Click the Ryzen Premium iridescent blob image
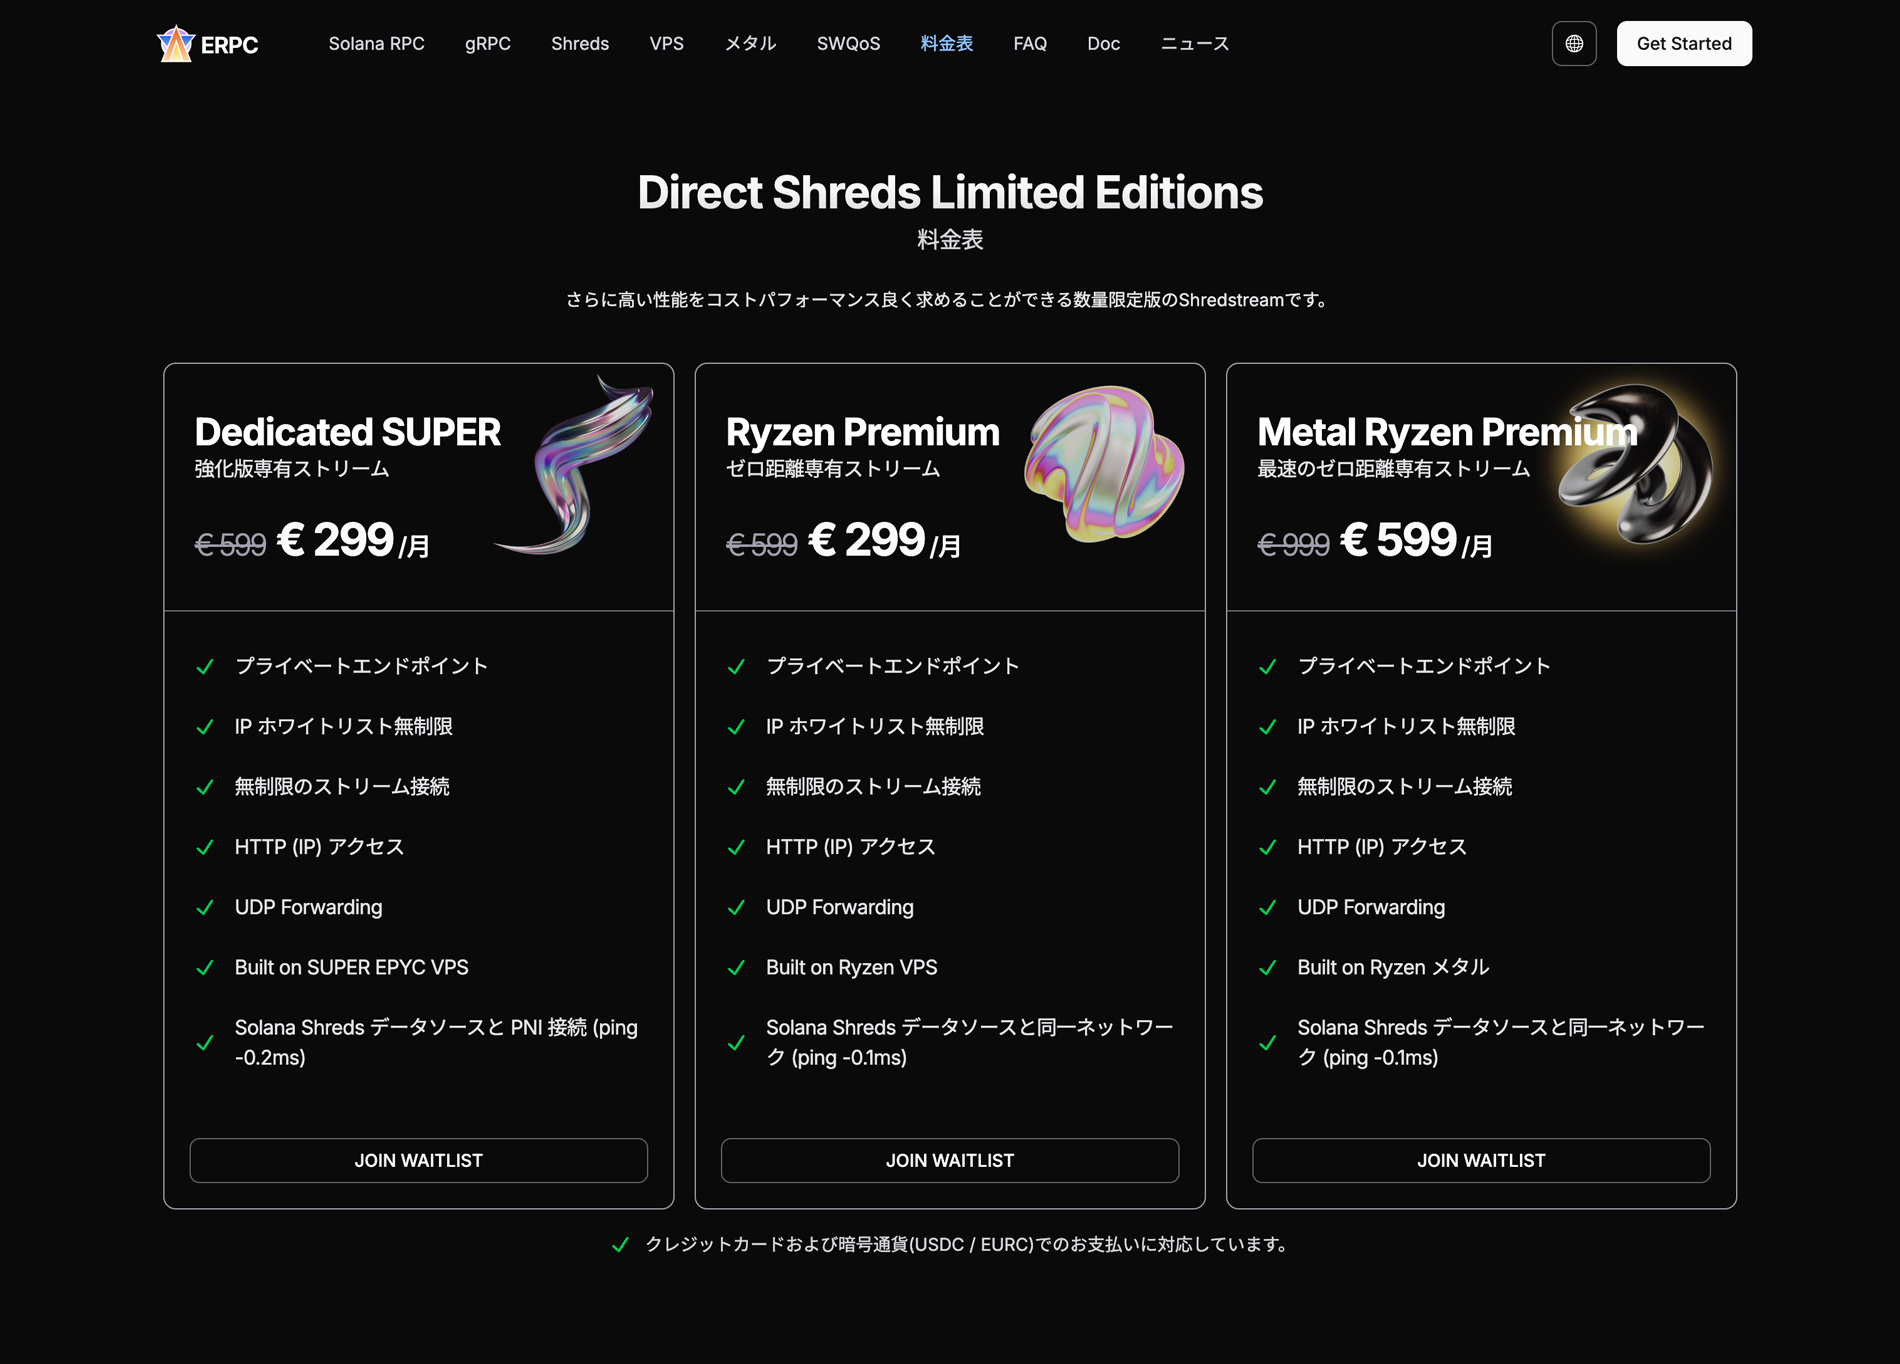The height and width of the screenshot is (1364, 1900). tap(1103, 464)
